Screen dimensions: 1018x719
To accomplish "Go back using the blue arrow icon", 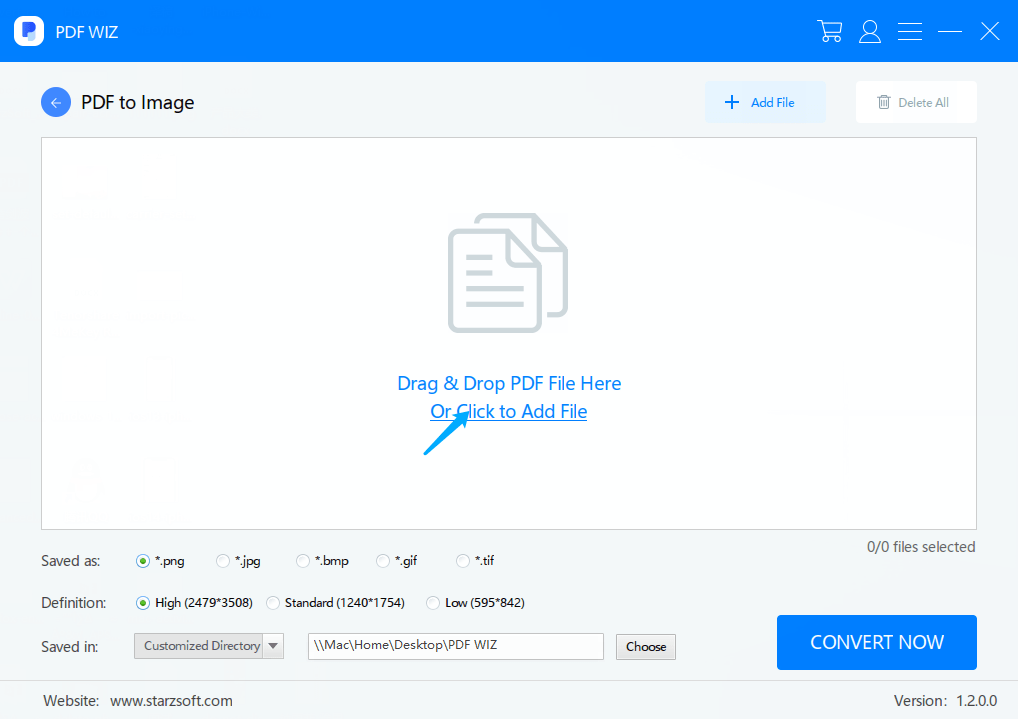I will [x=56, y=102].
